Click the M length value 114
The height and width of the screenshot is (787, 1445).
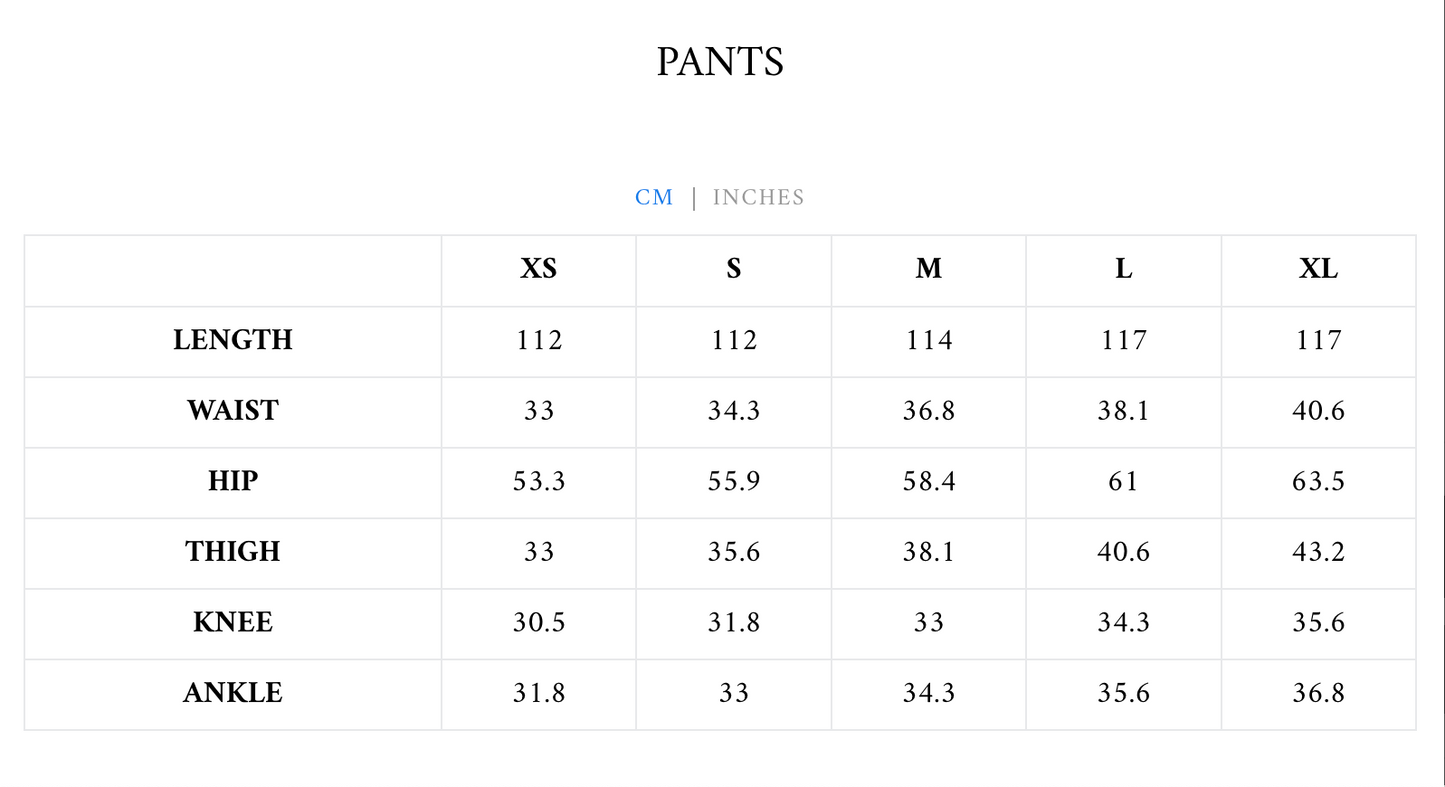(x=929, y=340)
